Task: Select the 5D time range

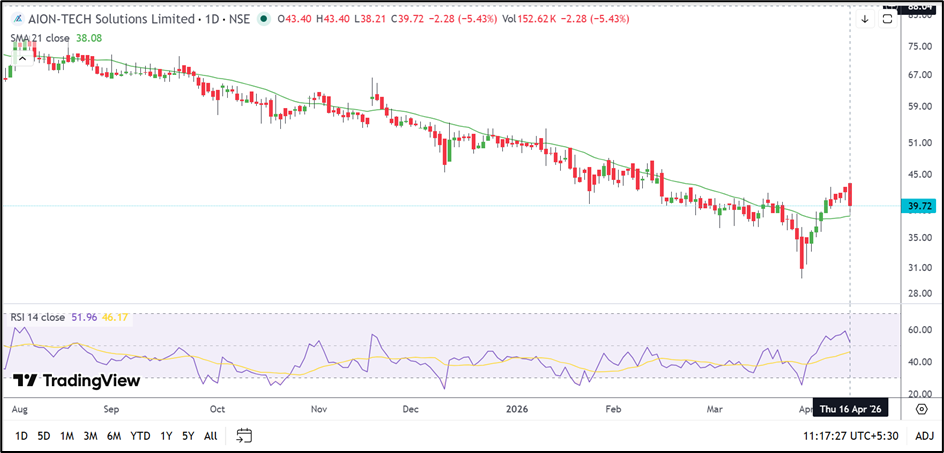Action: click(x=44, y=435)
